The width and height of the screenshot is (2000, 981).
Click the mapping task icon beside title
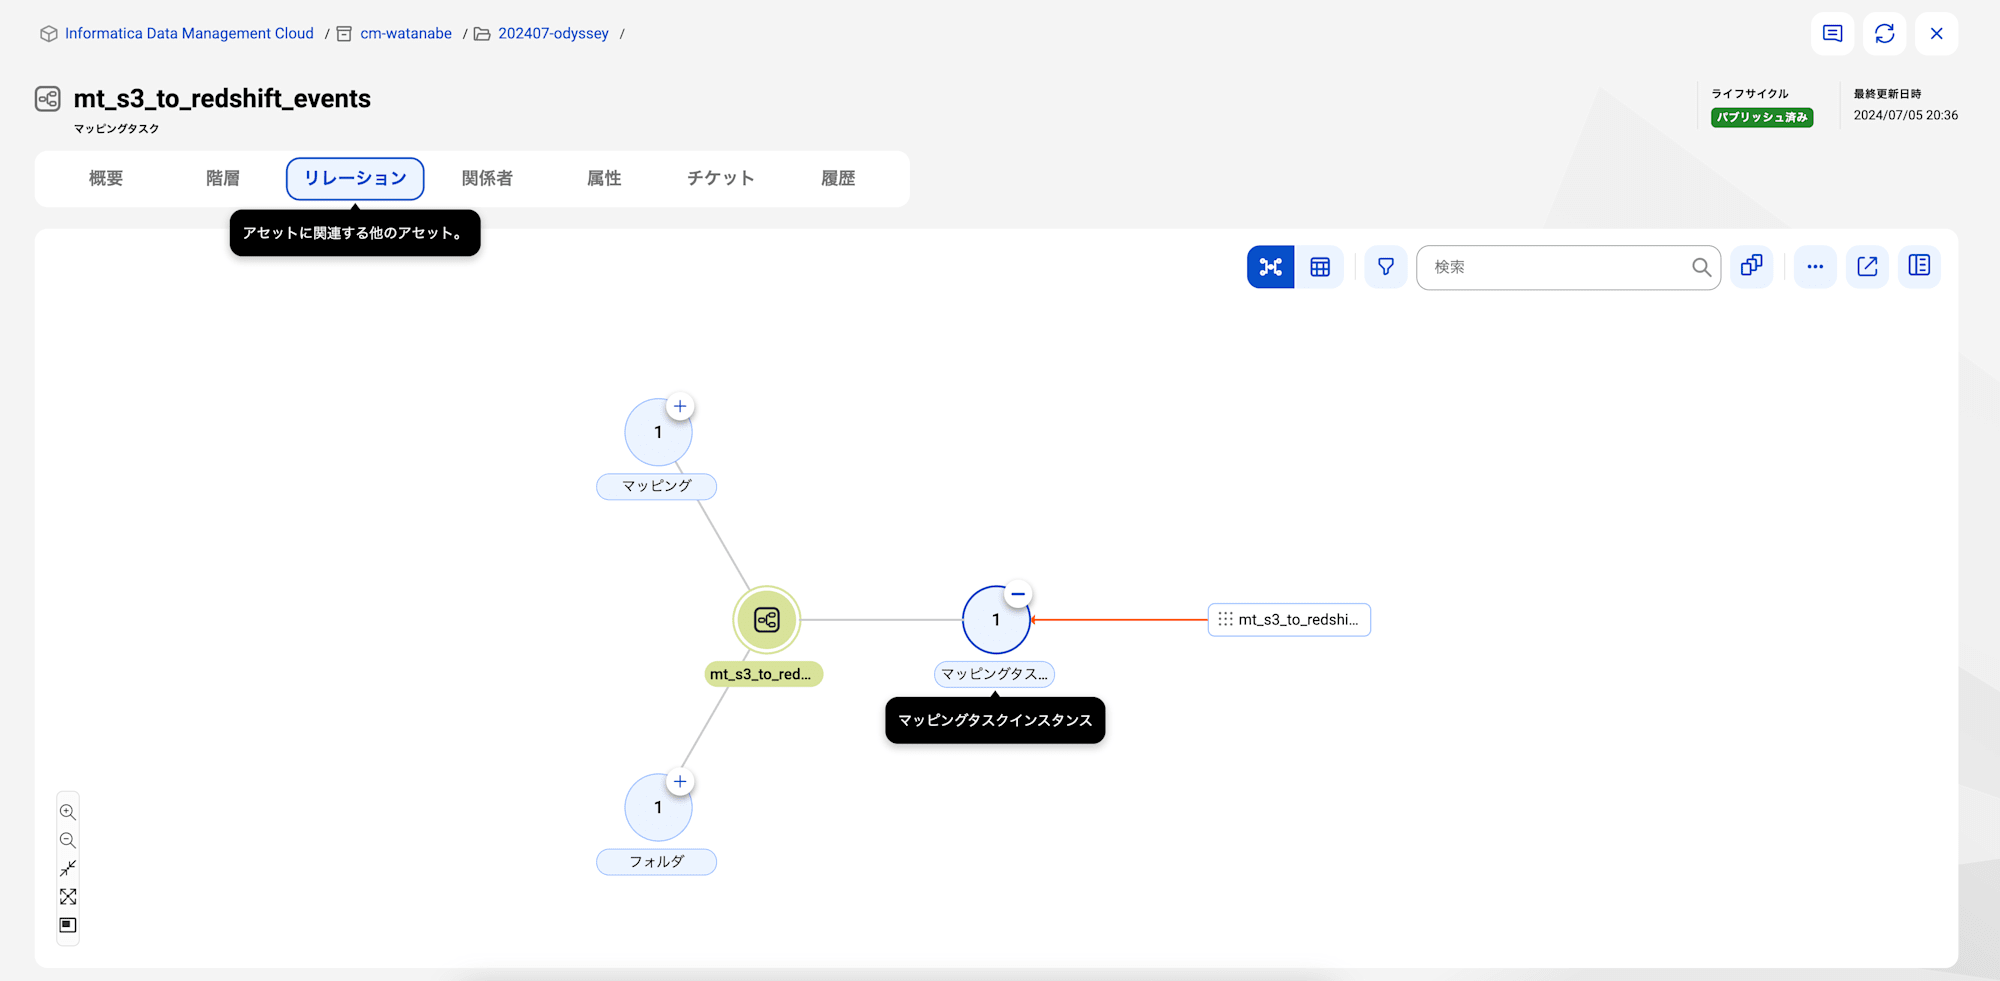pyautogui.click(x=48, y=98)
